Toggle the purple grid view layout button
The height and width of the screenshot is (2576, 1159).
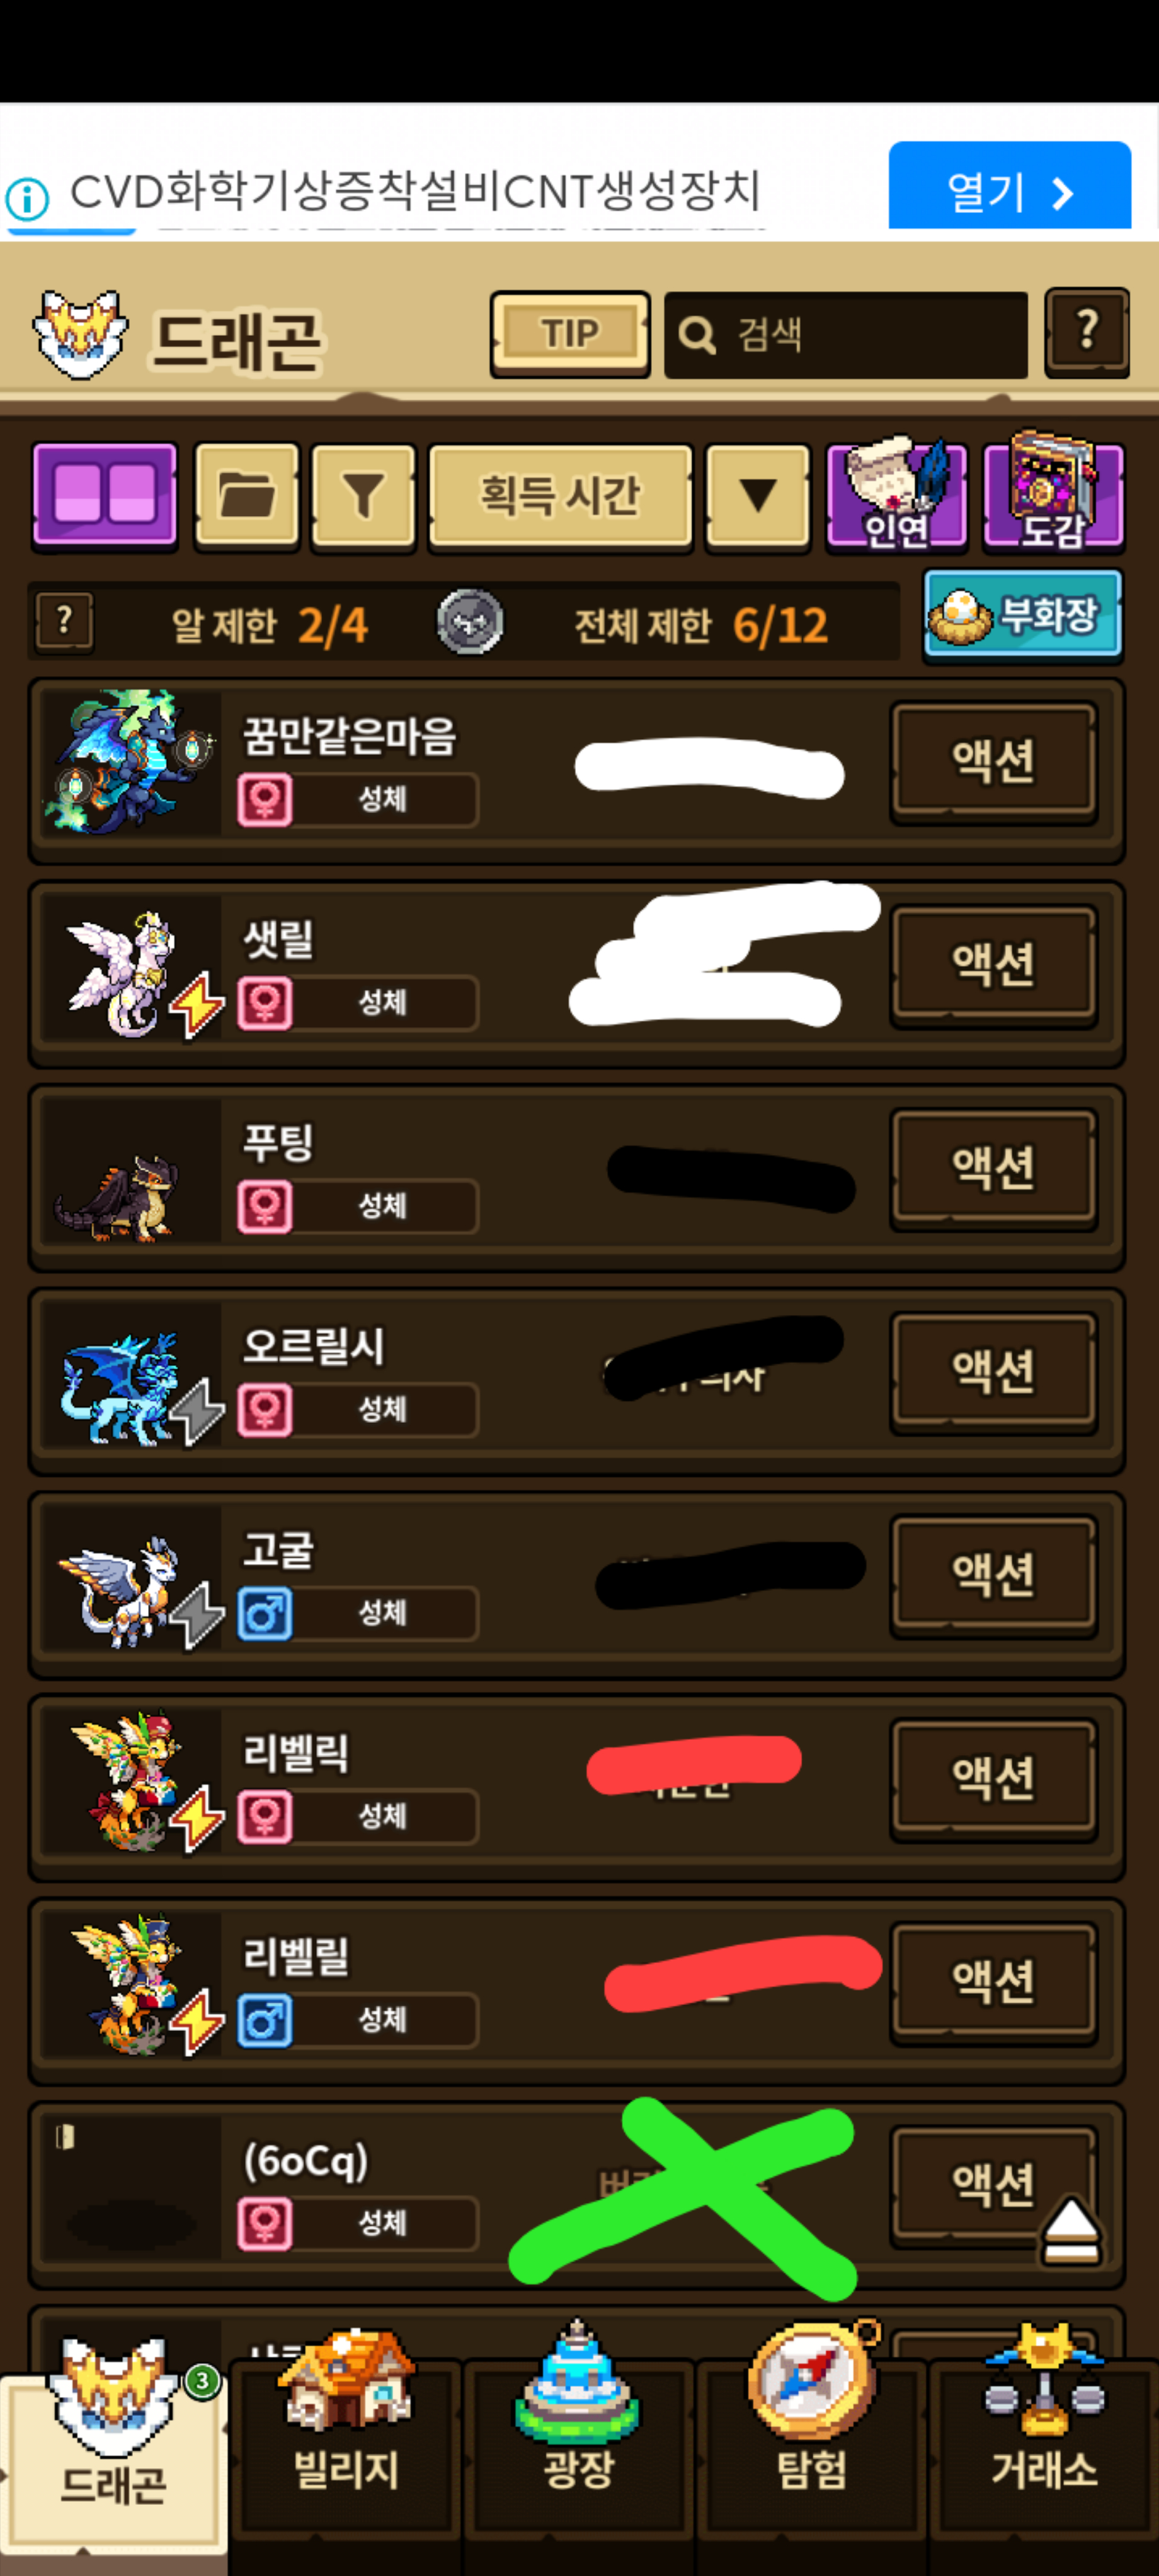click(105, 496)
